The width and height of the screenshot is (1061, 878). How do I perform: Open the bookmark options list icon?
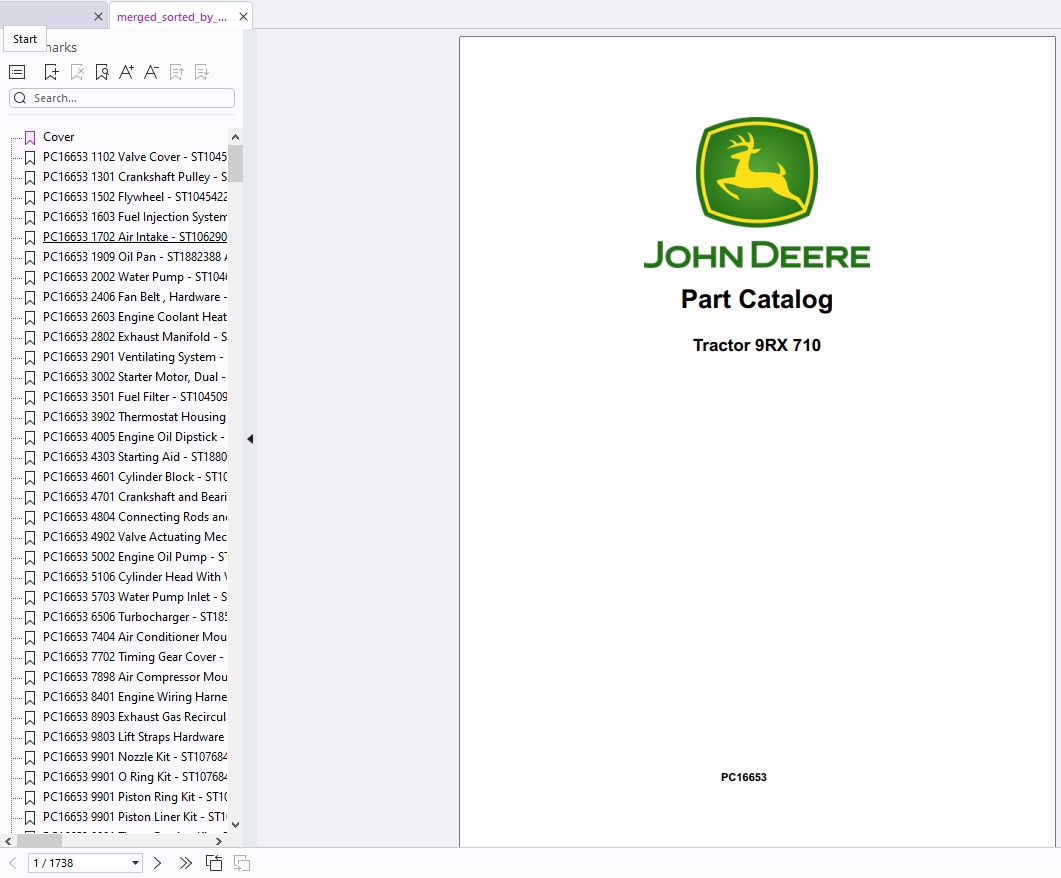(17, 72)
